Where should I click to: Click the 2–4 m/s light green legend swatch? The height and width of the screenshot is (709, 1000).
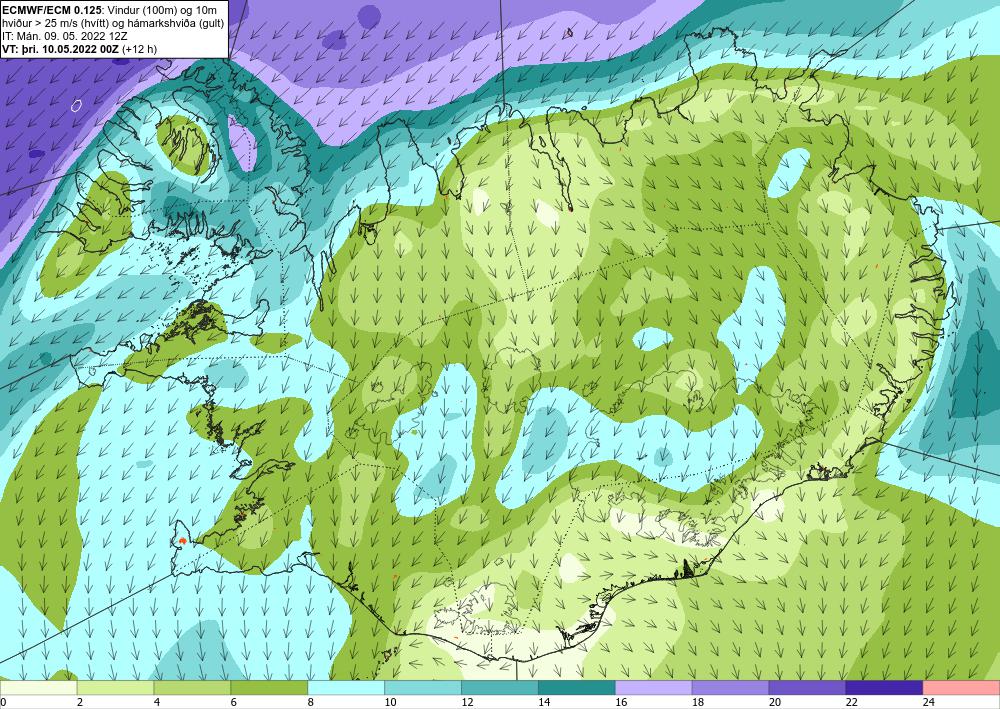click(x=115, y=688)
